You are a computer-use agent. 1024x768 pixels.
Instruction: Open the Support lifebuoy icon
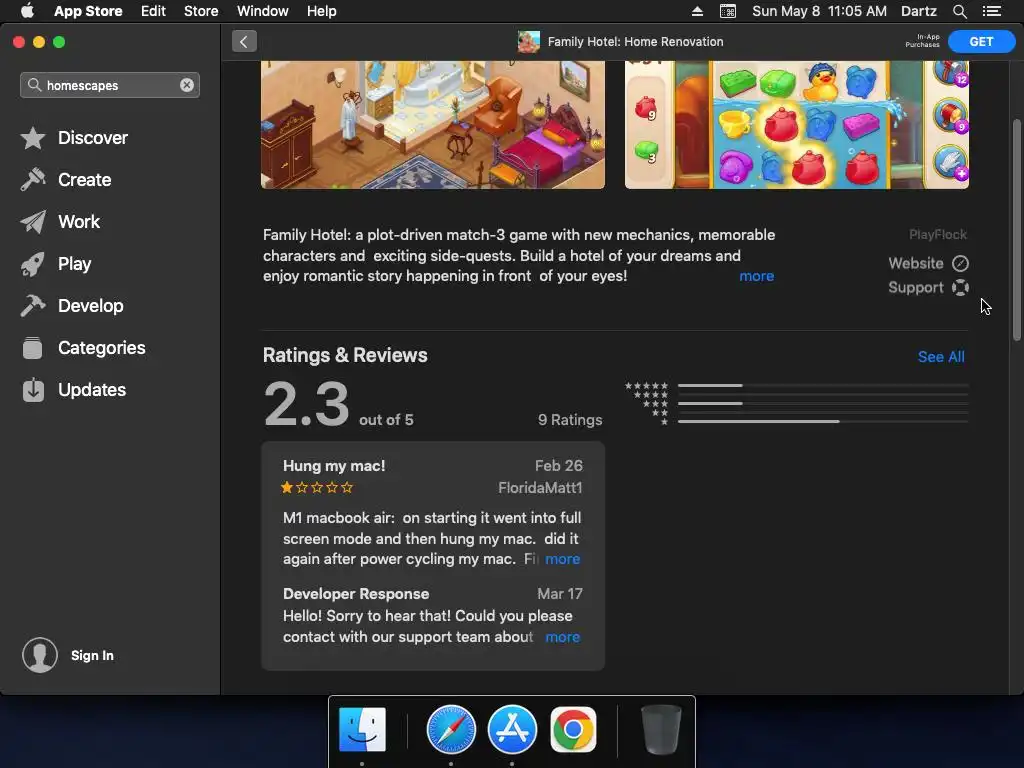click(x=960, y=287)
